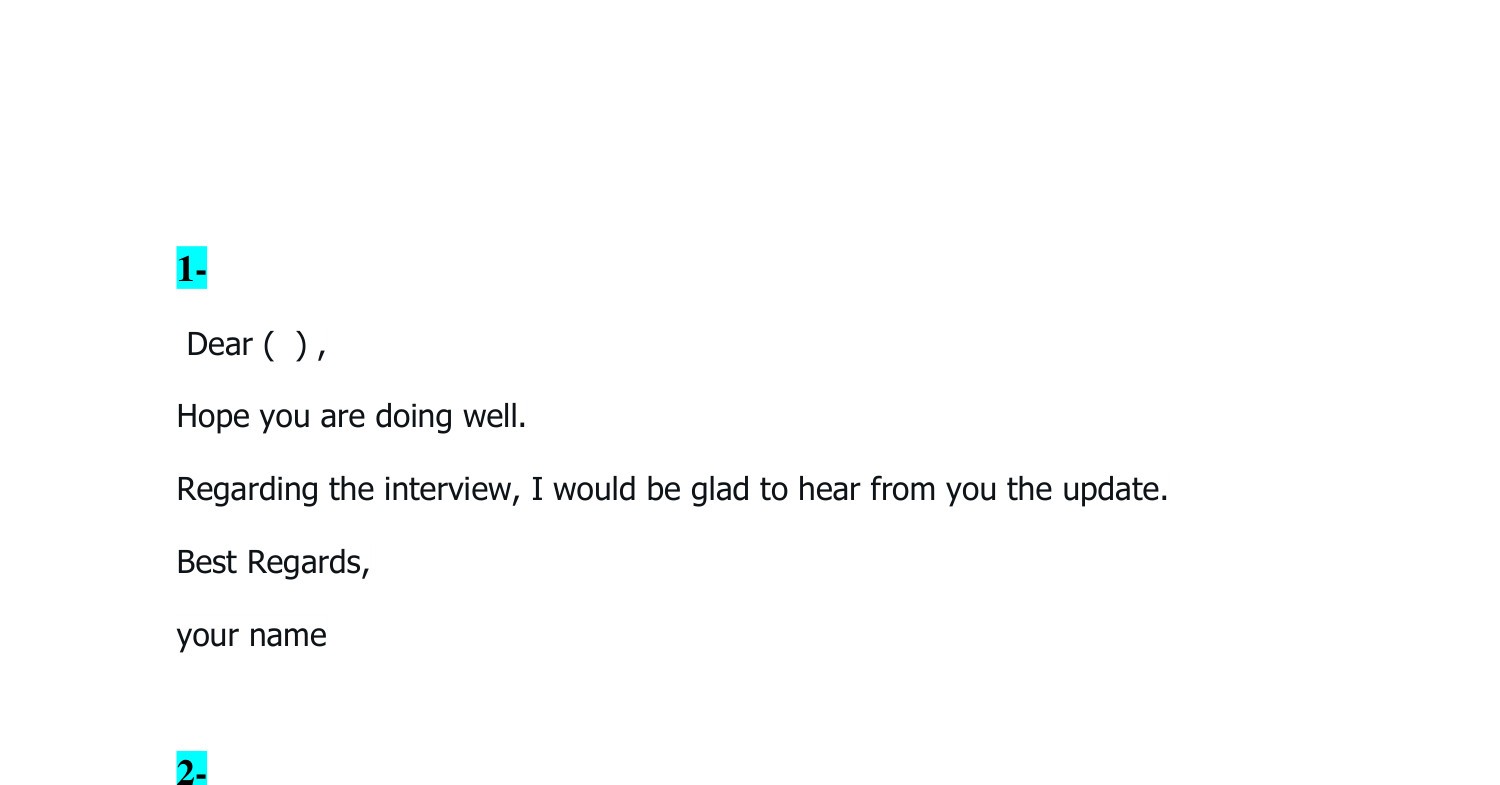Place cursor inside the empty parentheses after Dear
The height and width of the screenshot is (785, 1500).
tap(286, 344)
